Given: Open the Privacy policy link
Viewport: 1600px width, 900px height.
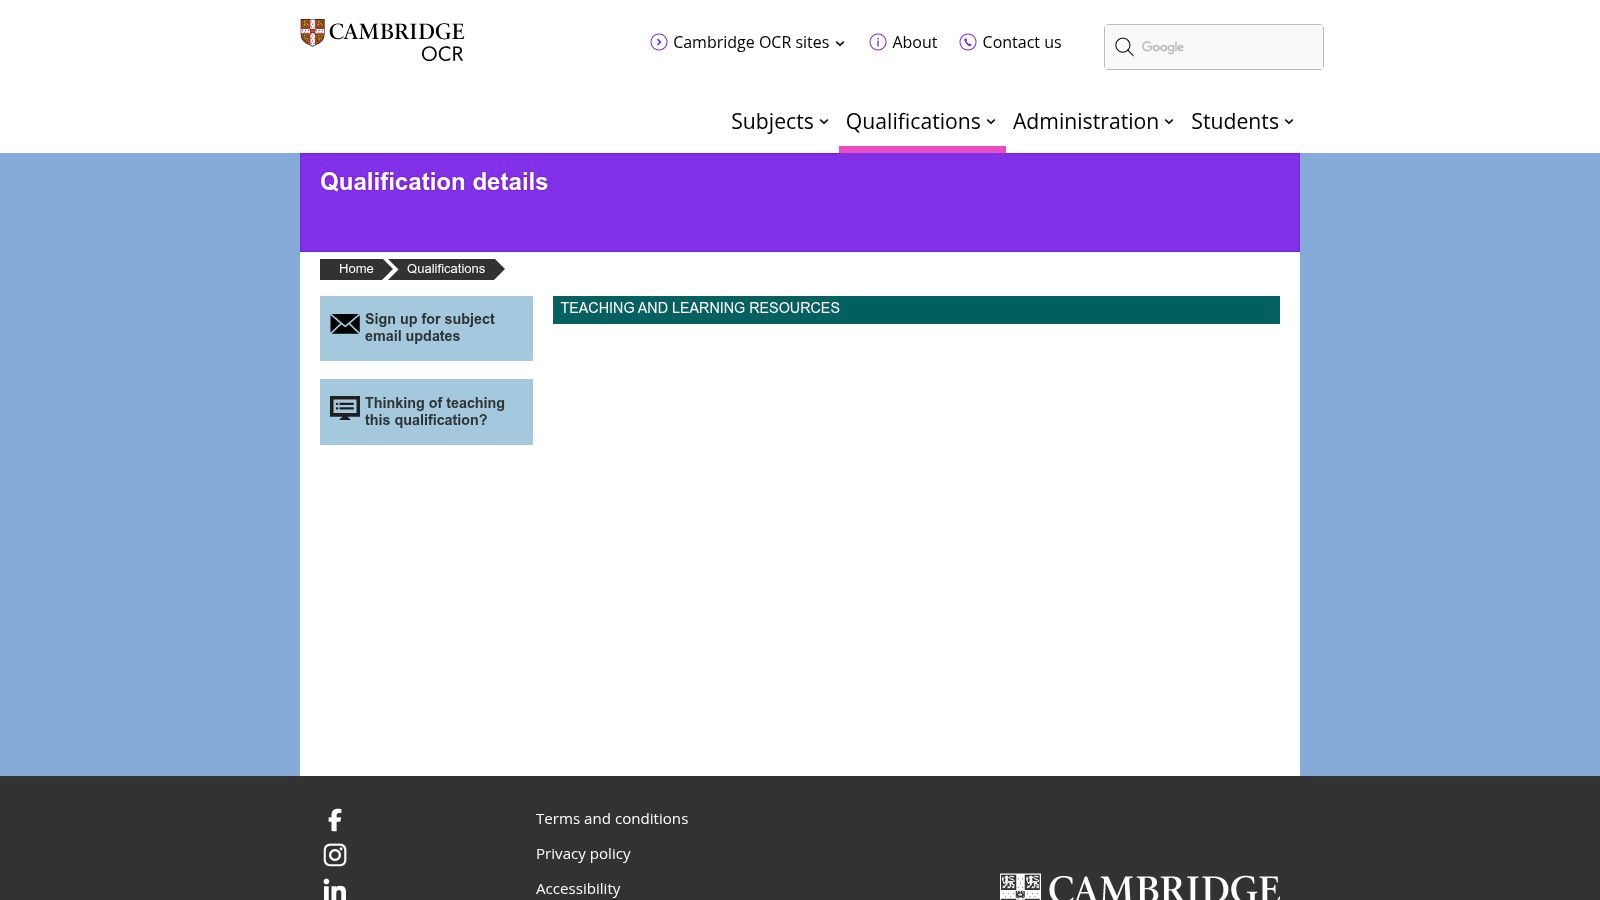Looking at the screenshot, I should (x=583, y=853).
